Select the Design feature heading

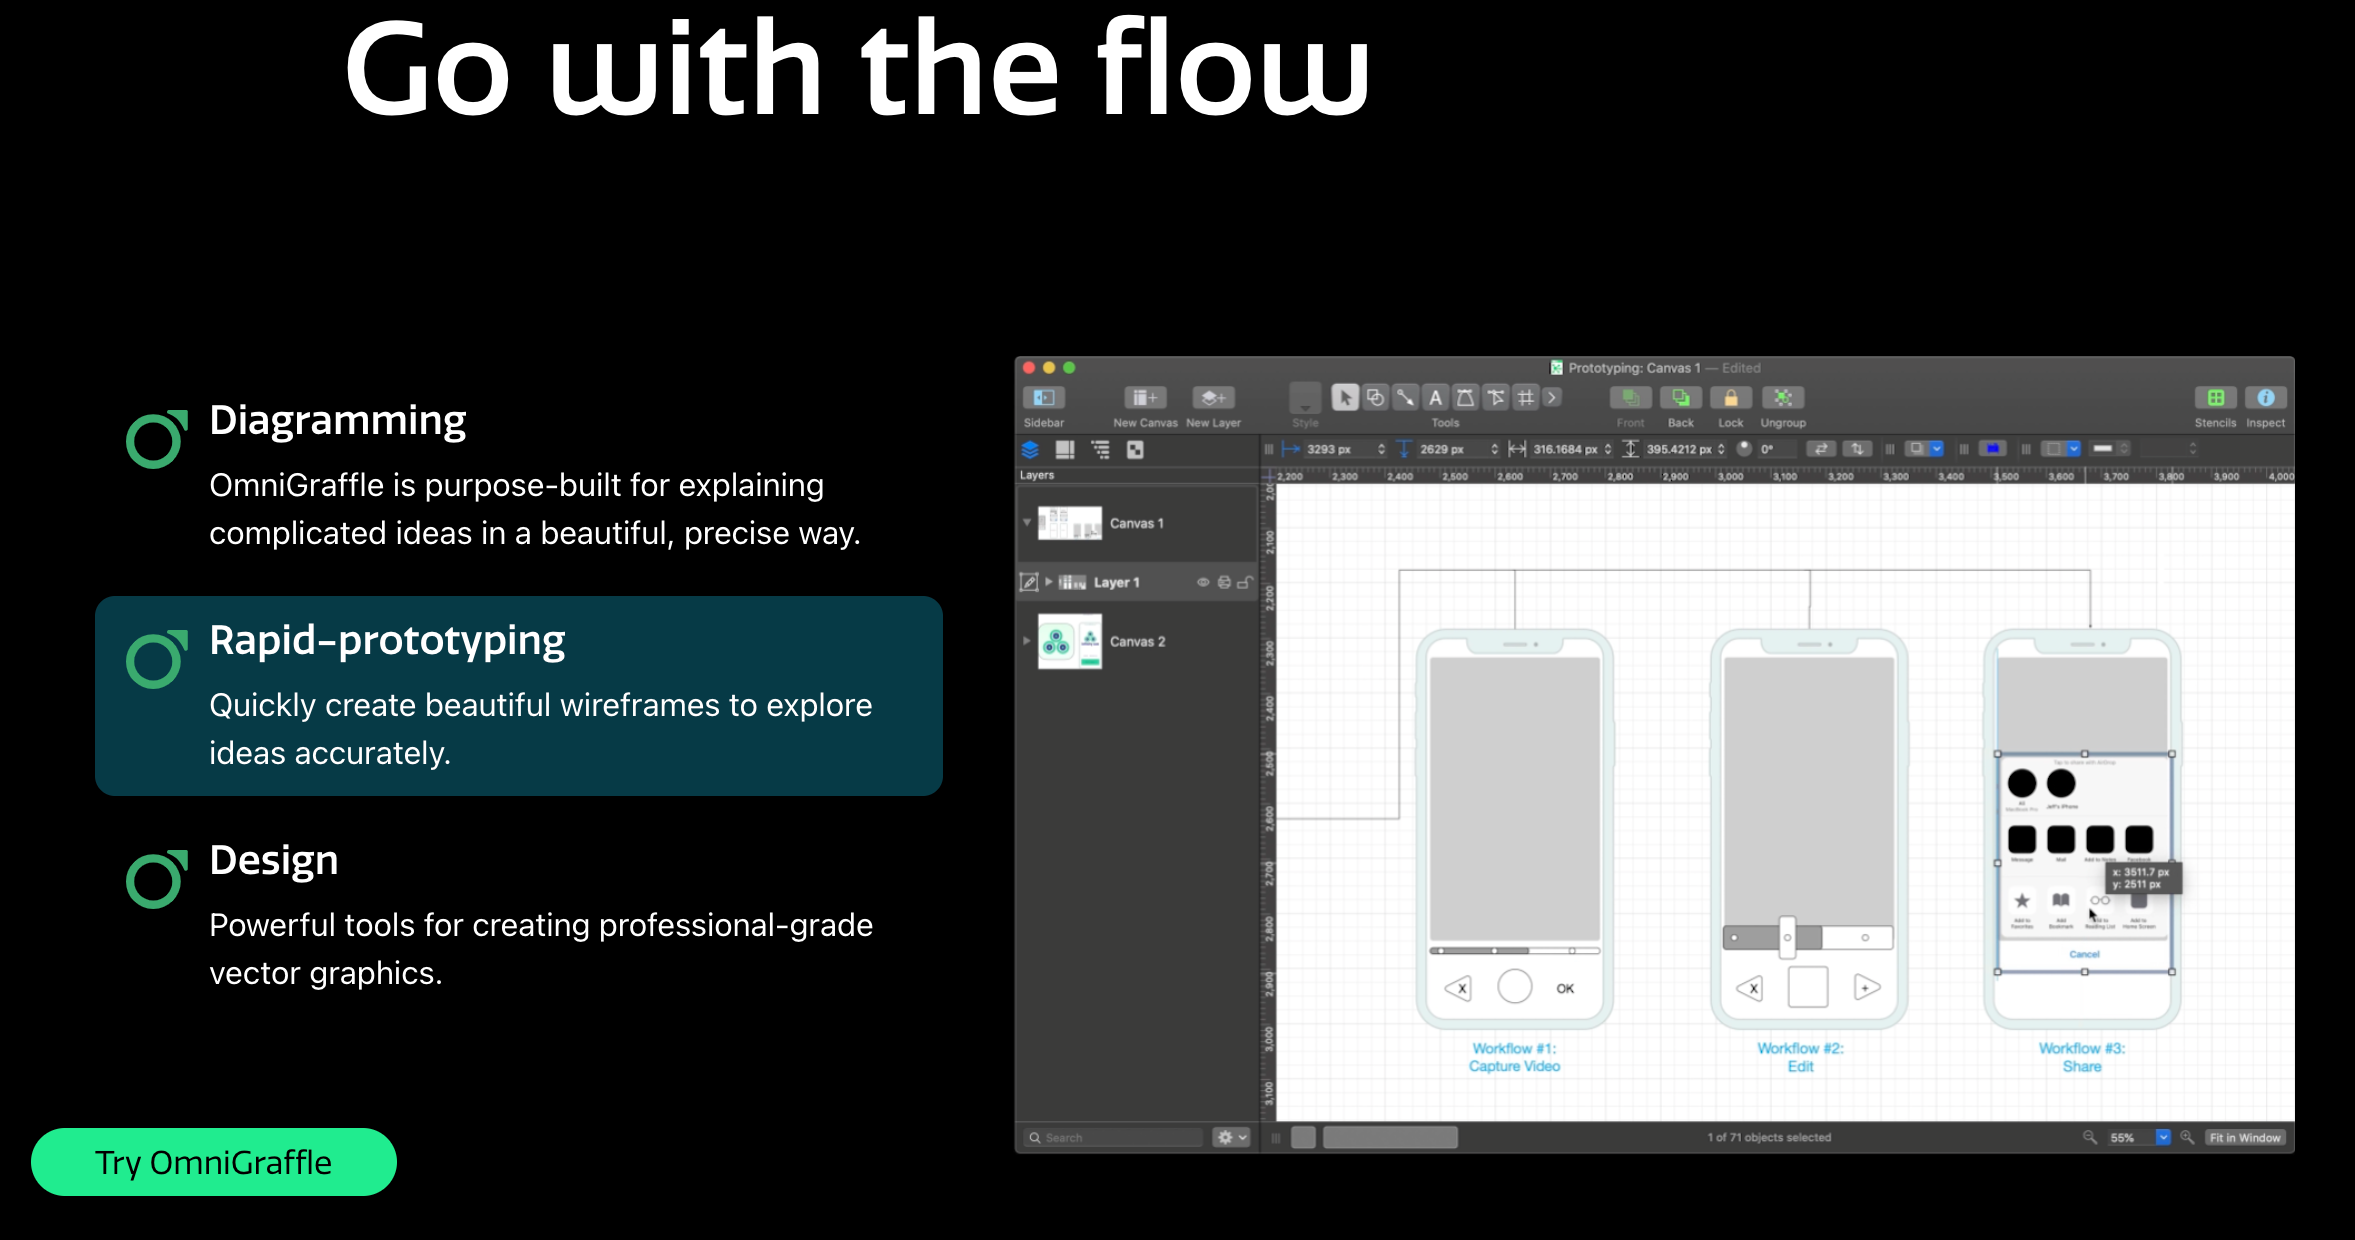pyautogui.click(x=274, y=860)
